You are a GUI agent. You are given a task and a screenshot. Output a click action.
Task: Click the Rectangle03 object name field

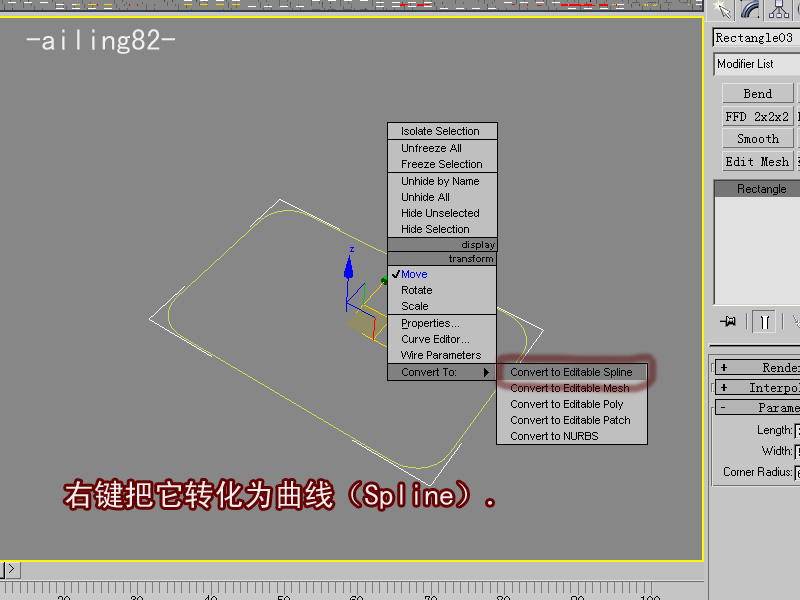point(757,38)
